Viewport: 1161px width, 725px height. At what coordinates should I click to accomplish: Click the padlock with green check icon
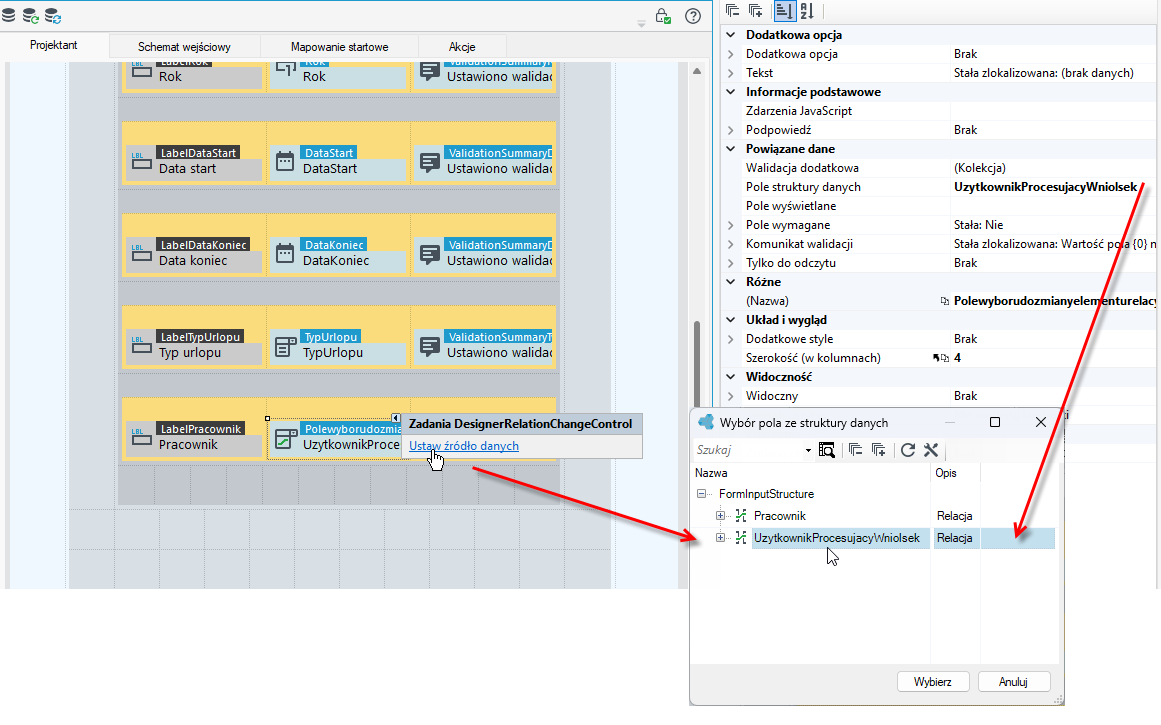(x=663, y=16)
